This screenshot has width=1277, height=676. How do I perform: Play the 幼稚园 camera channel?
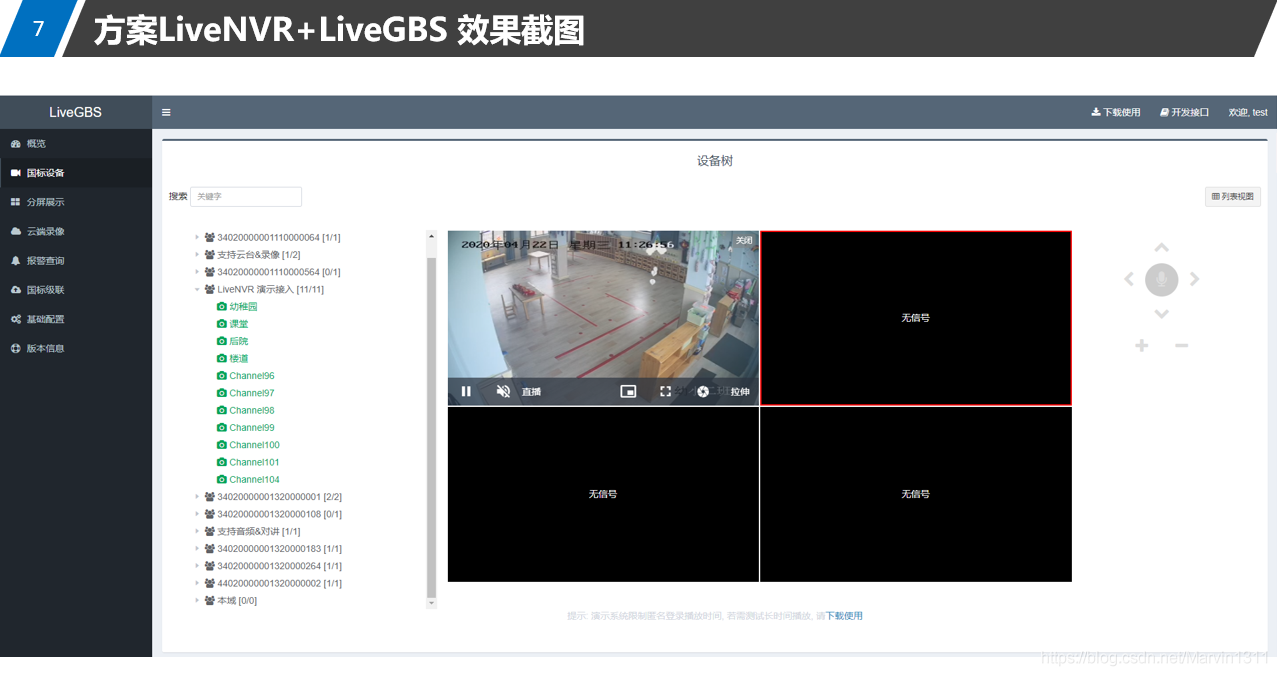coord(243,307)
